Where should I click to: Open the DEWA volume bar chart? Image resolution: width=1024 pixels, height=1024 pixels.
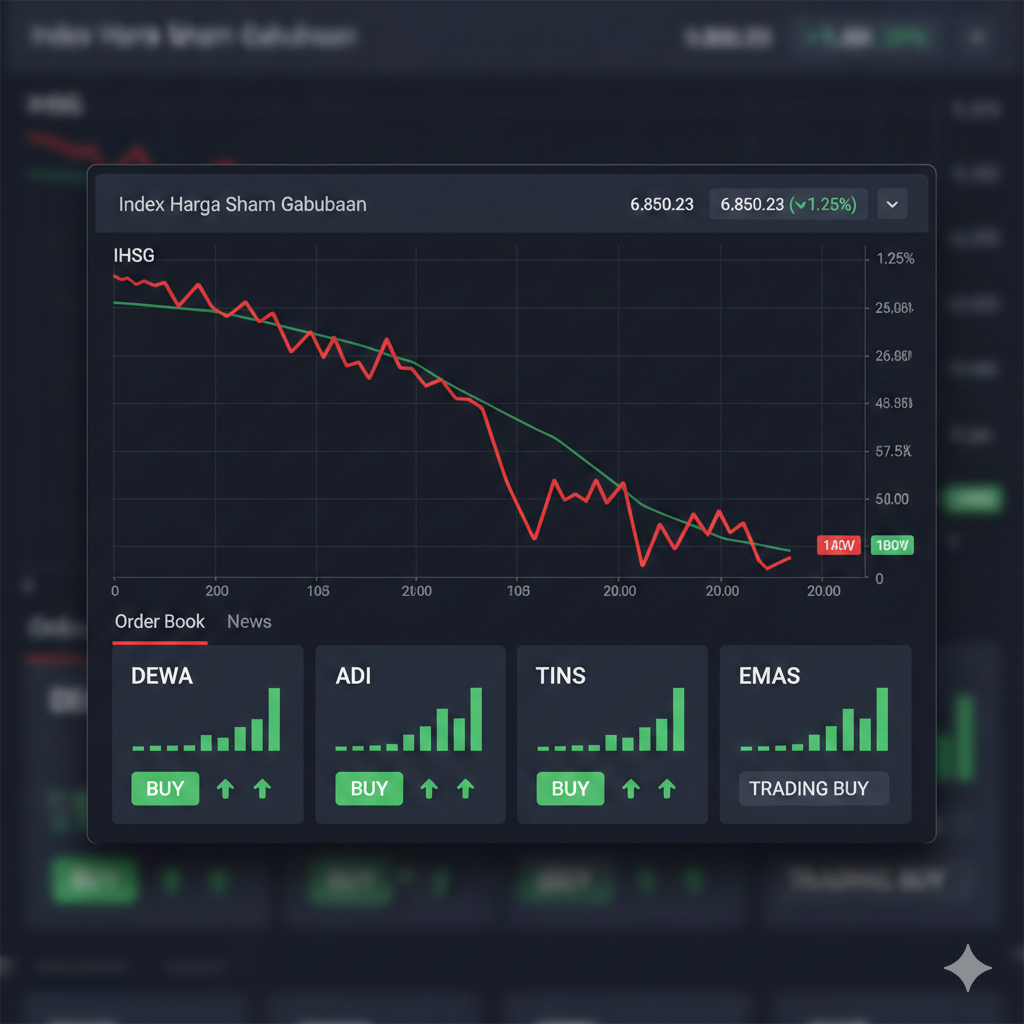click(x=206, y=719)
